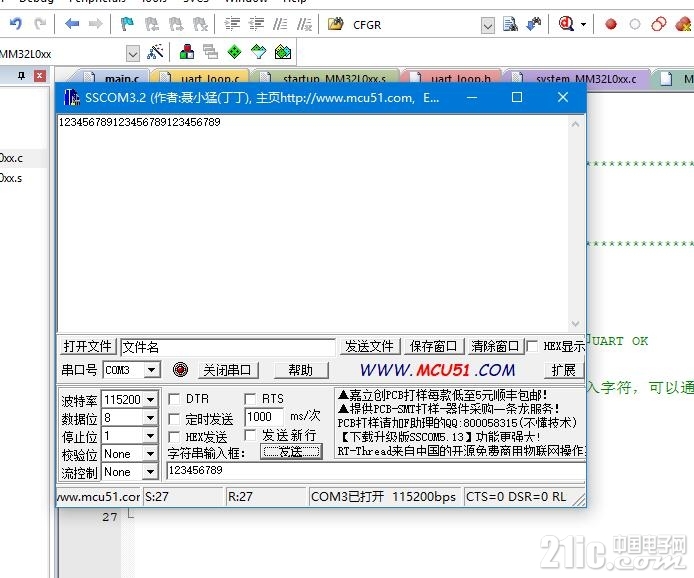Navigate backward with the blue left arrow
Viewport: 694px width, 578px height.
[x=72, y=23]
